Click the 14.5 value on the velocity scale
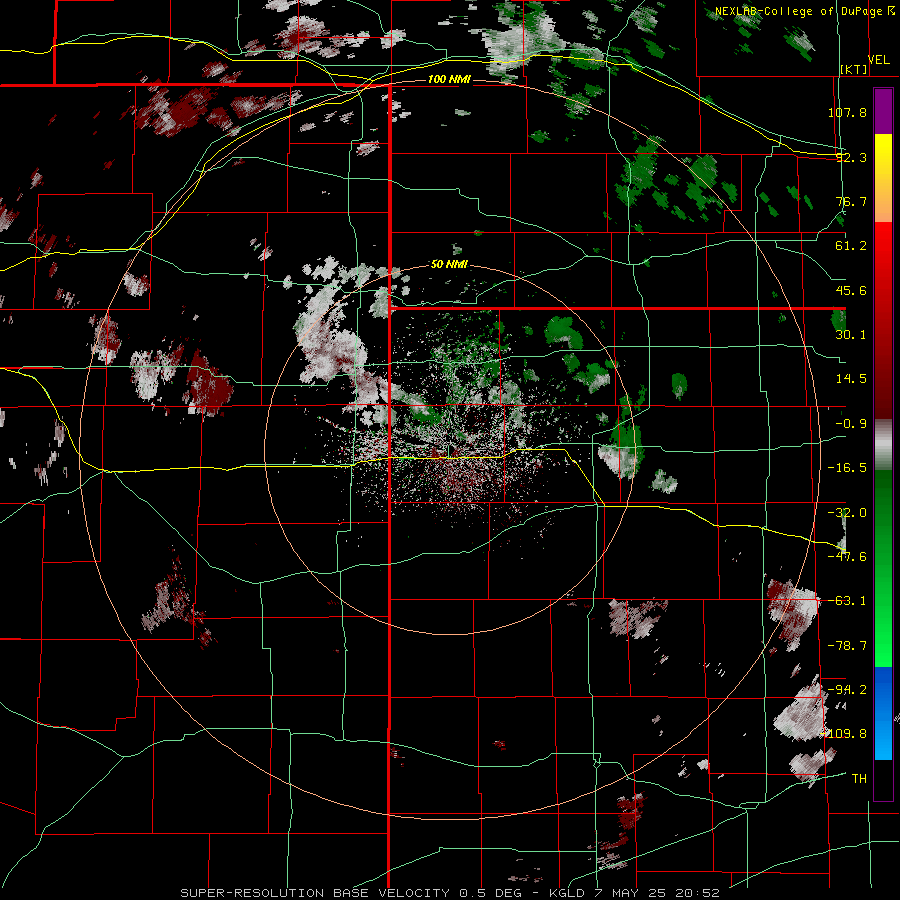 tap(851, 379)
